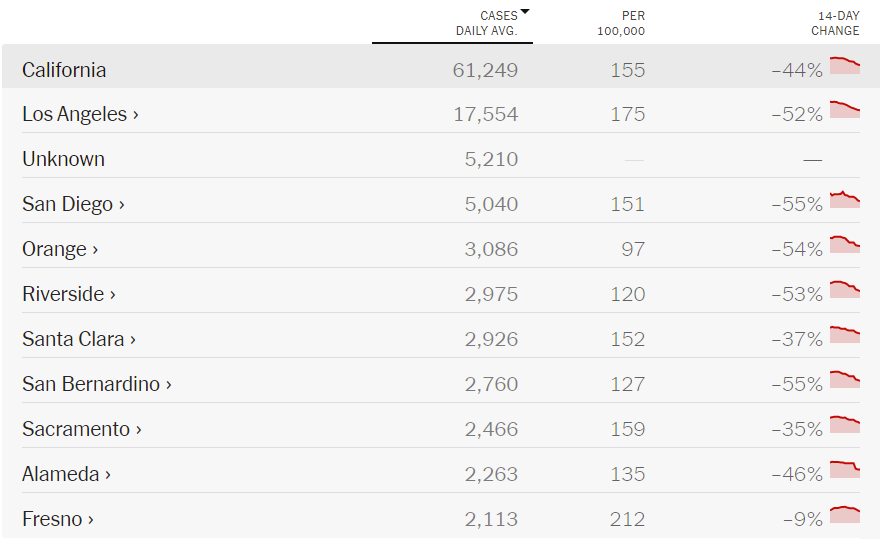The width and height of the screenshot is (882, 544).
Task: Click the California trend sparkline chart
Action: click(845, 65)
